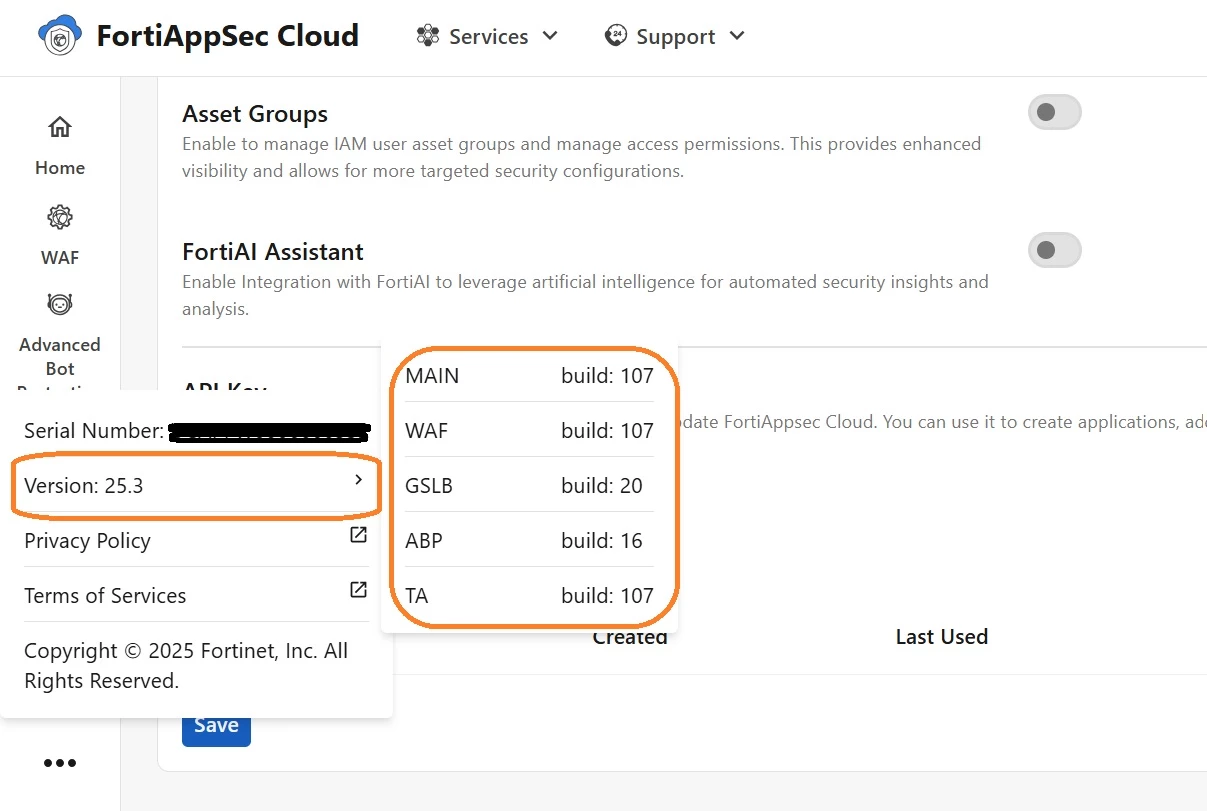1207x811 pixels.
Task: Click the Home label in sidebar
Action: tap(60, 168)
